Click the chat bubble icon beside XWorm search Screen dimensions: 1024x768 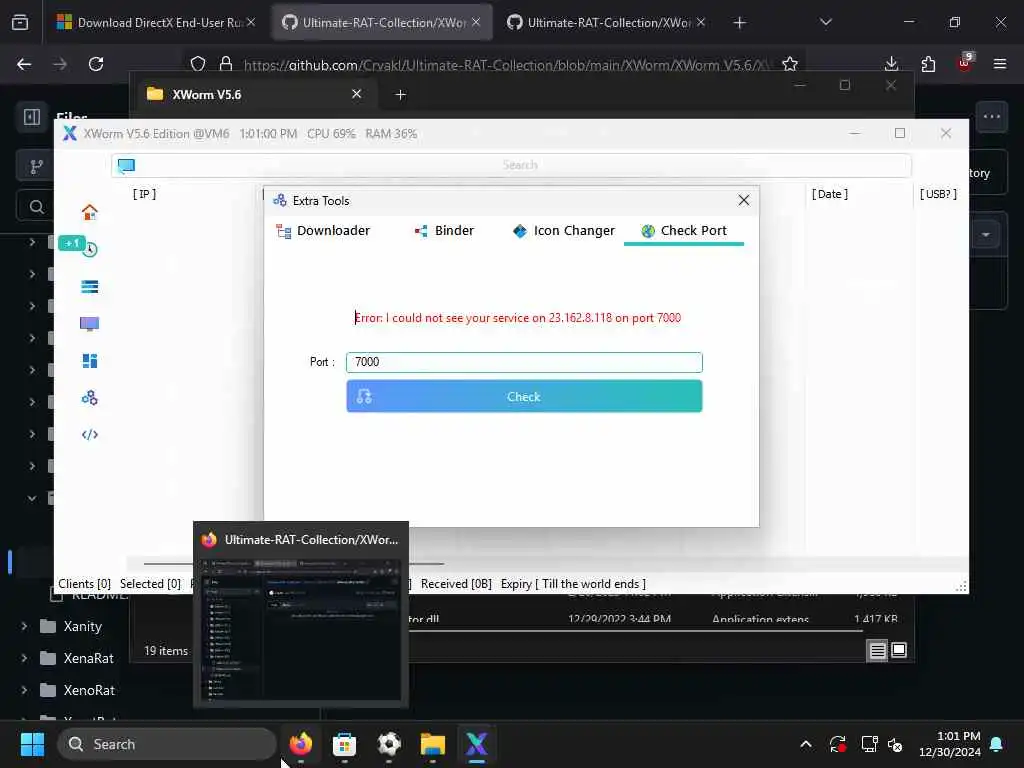coord(126,165)
